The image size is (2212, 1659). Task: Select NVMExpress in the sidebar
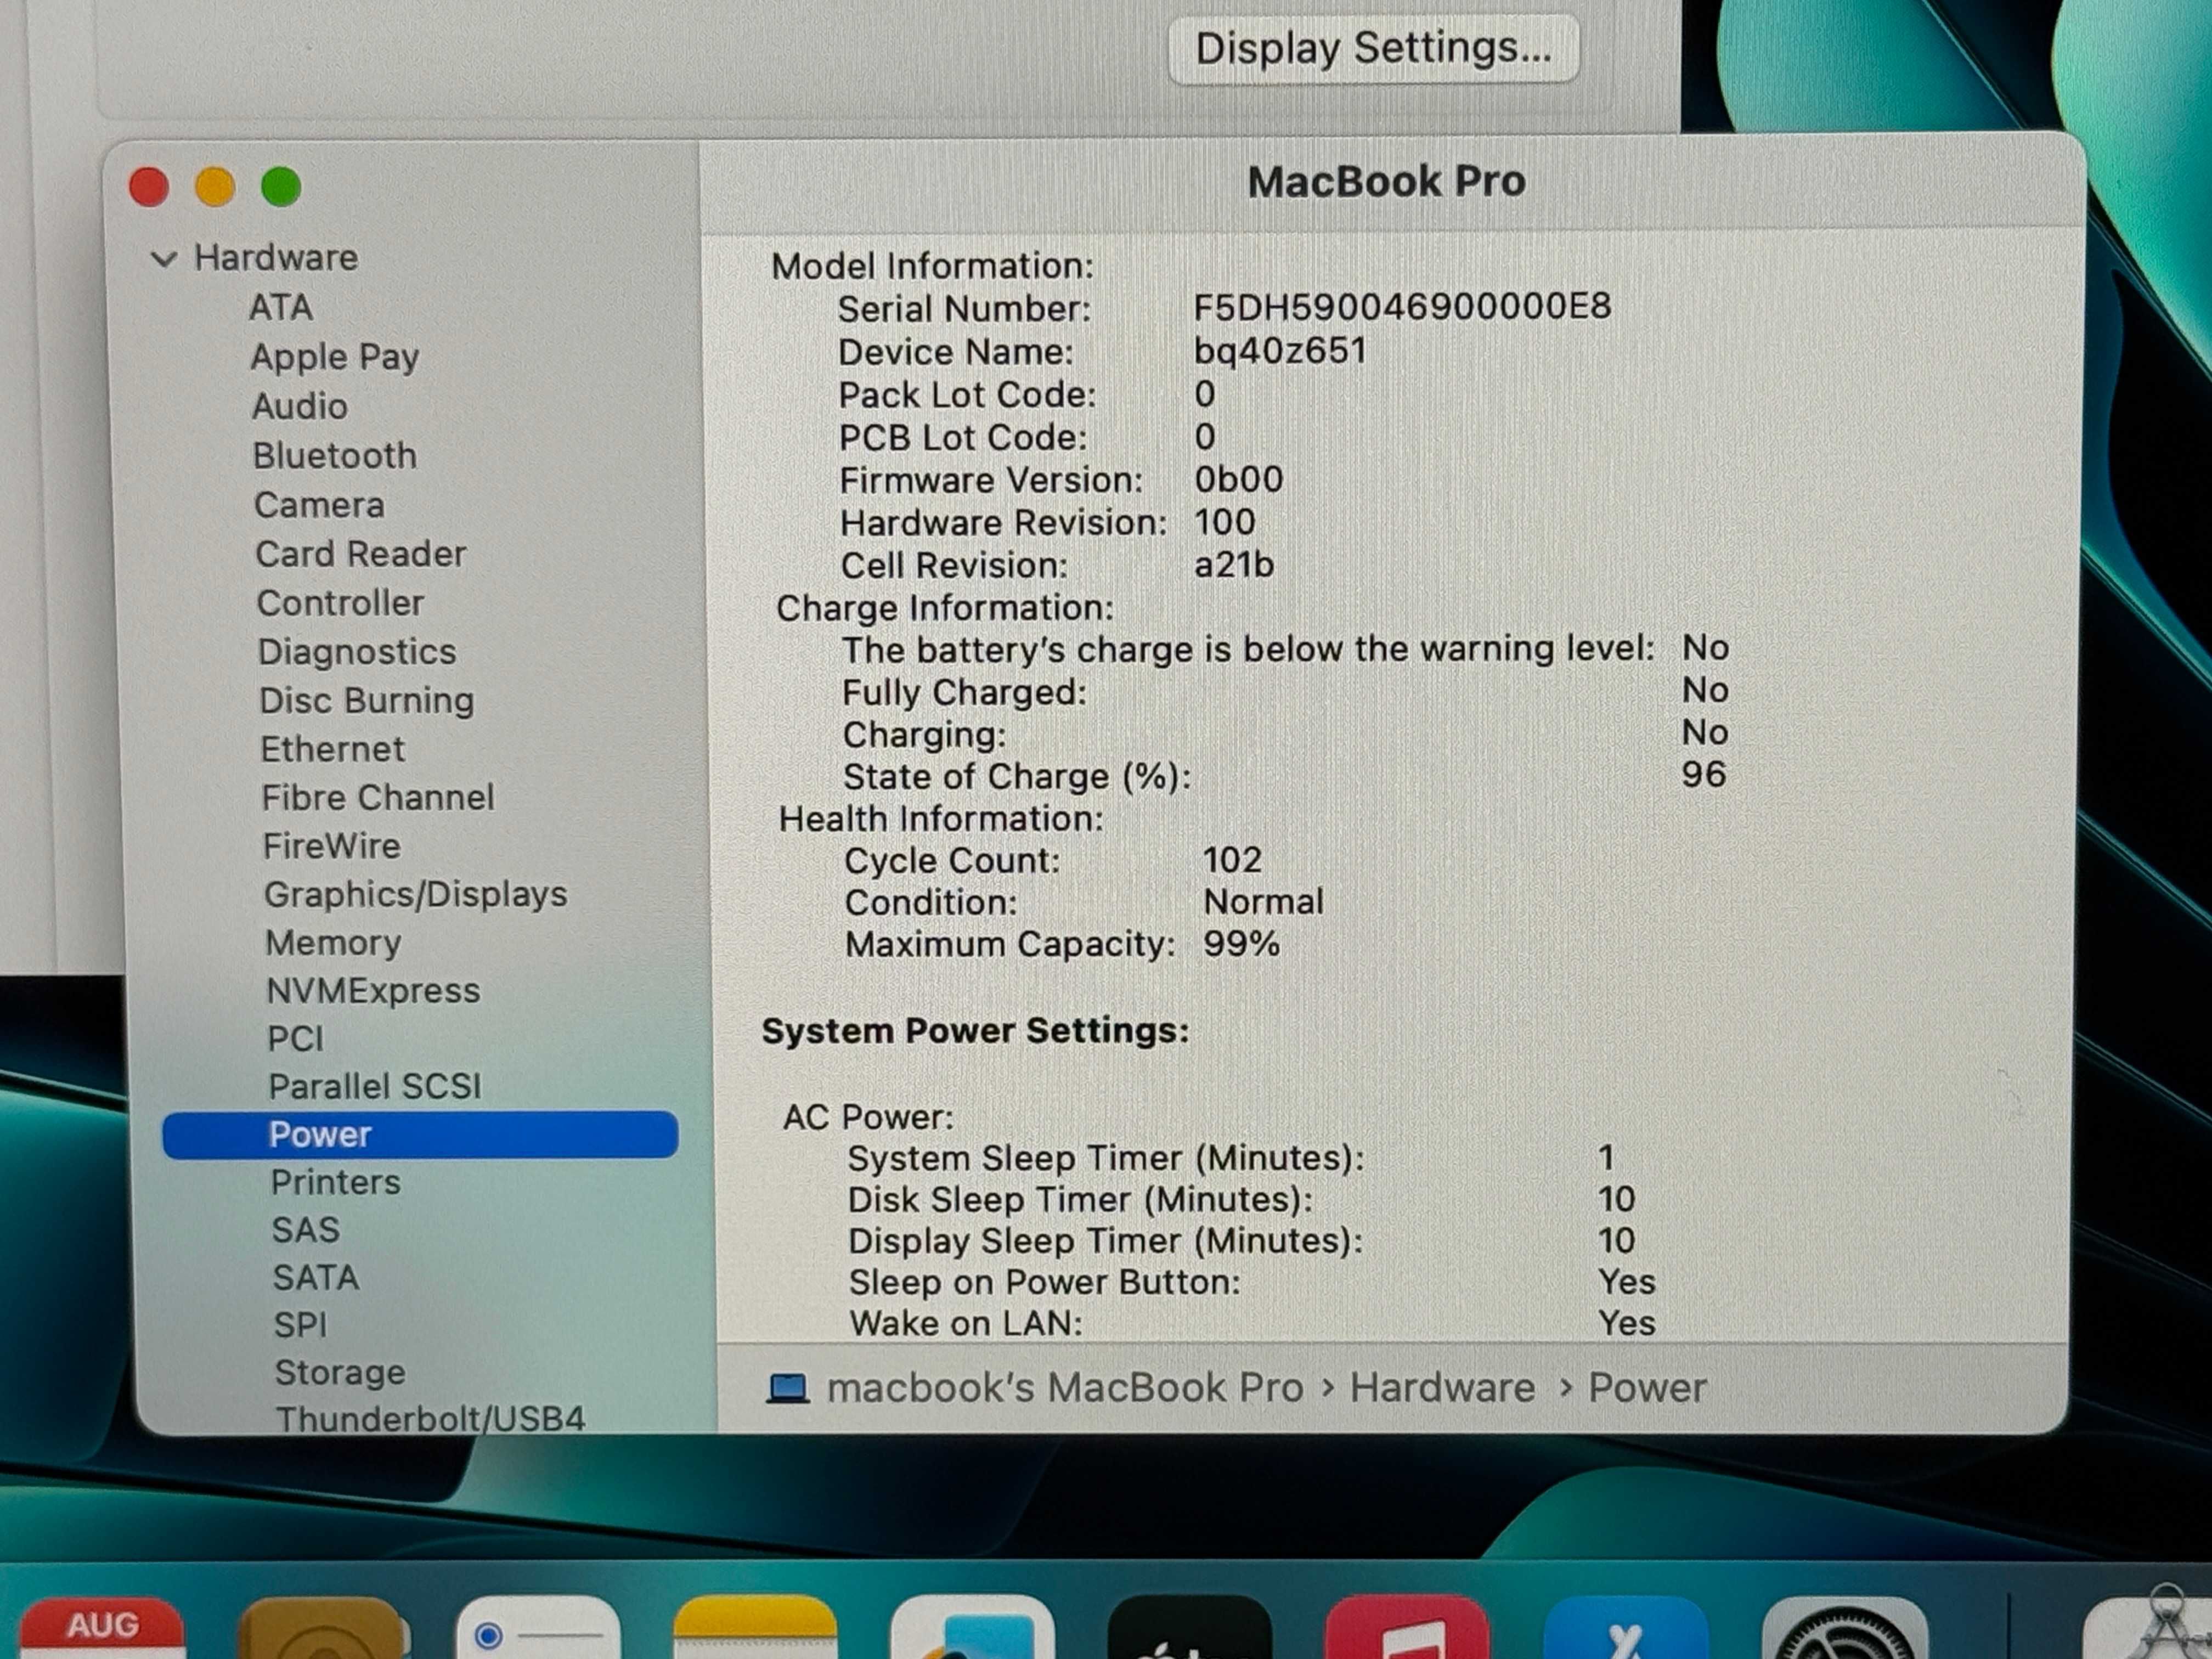pos(373,991)
